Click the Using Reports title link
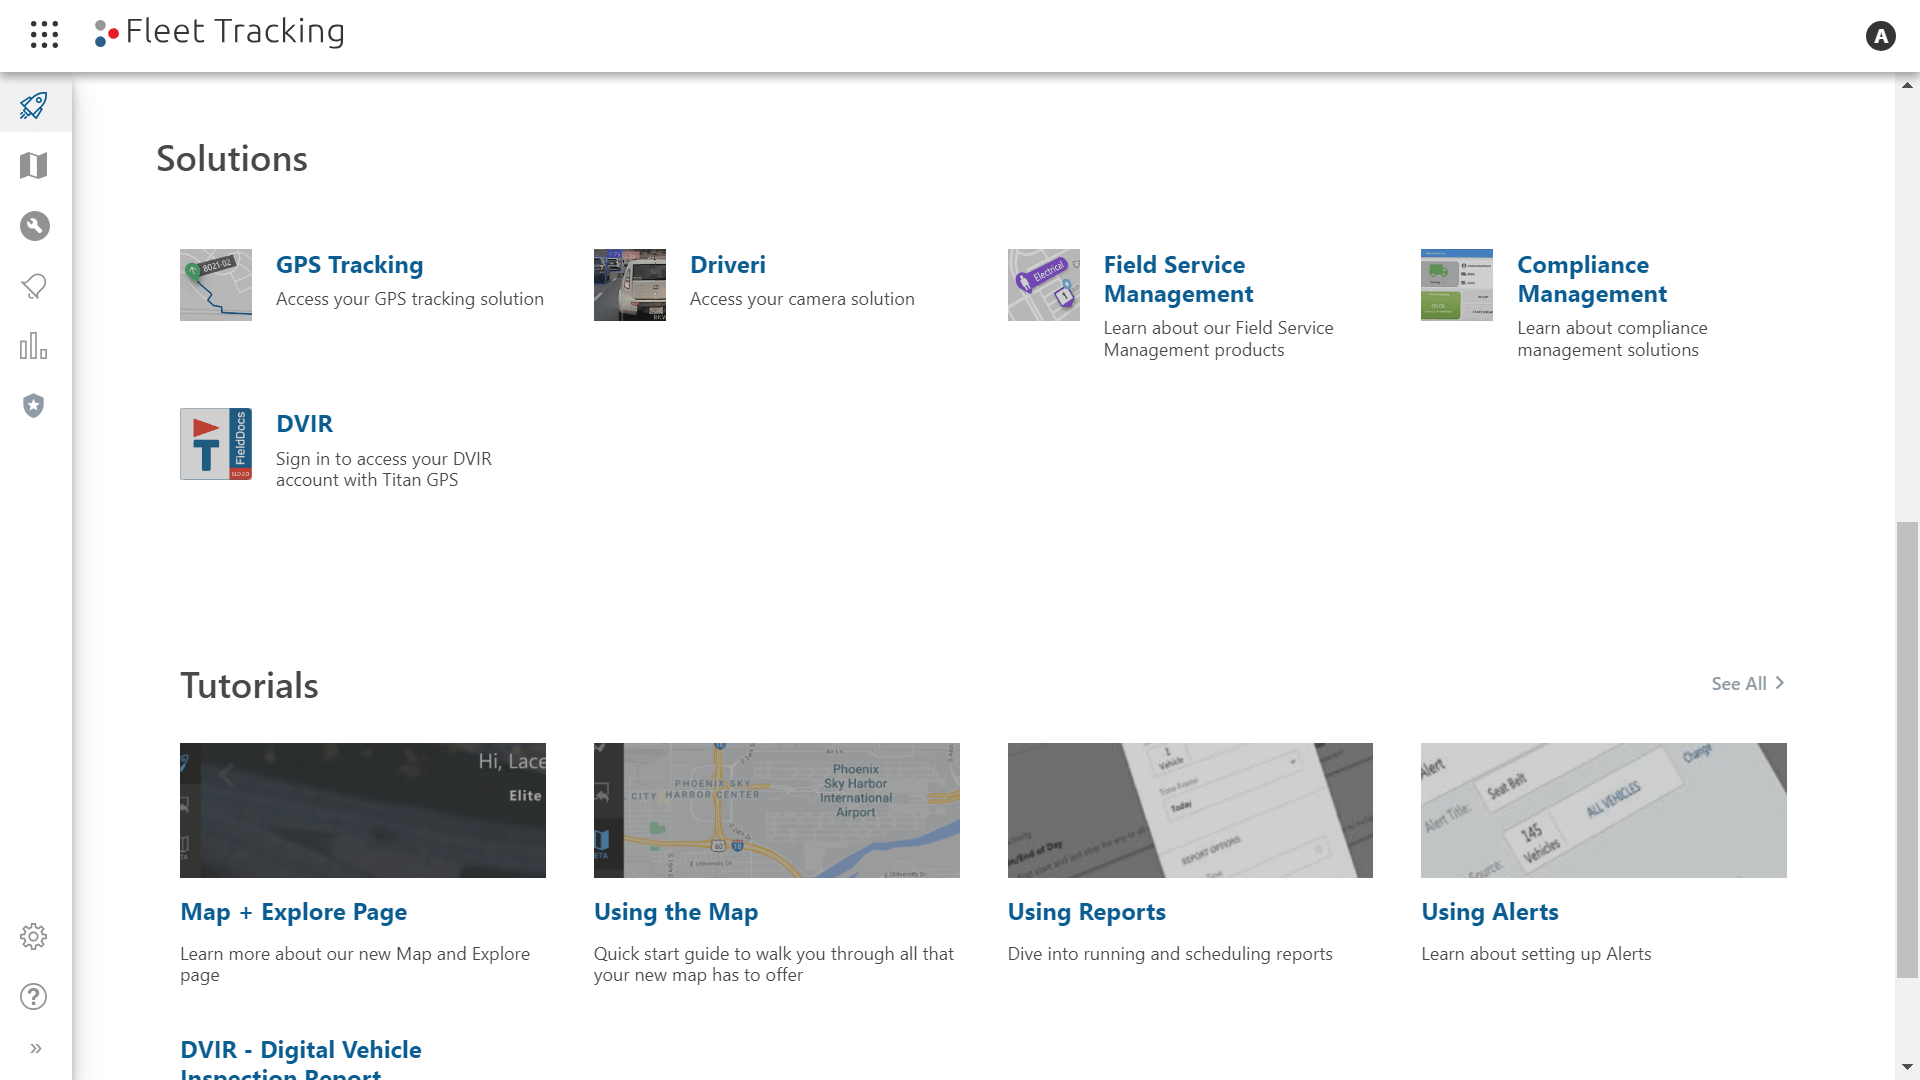 (1086, 912)
